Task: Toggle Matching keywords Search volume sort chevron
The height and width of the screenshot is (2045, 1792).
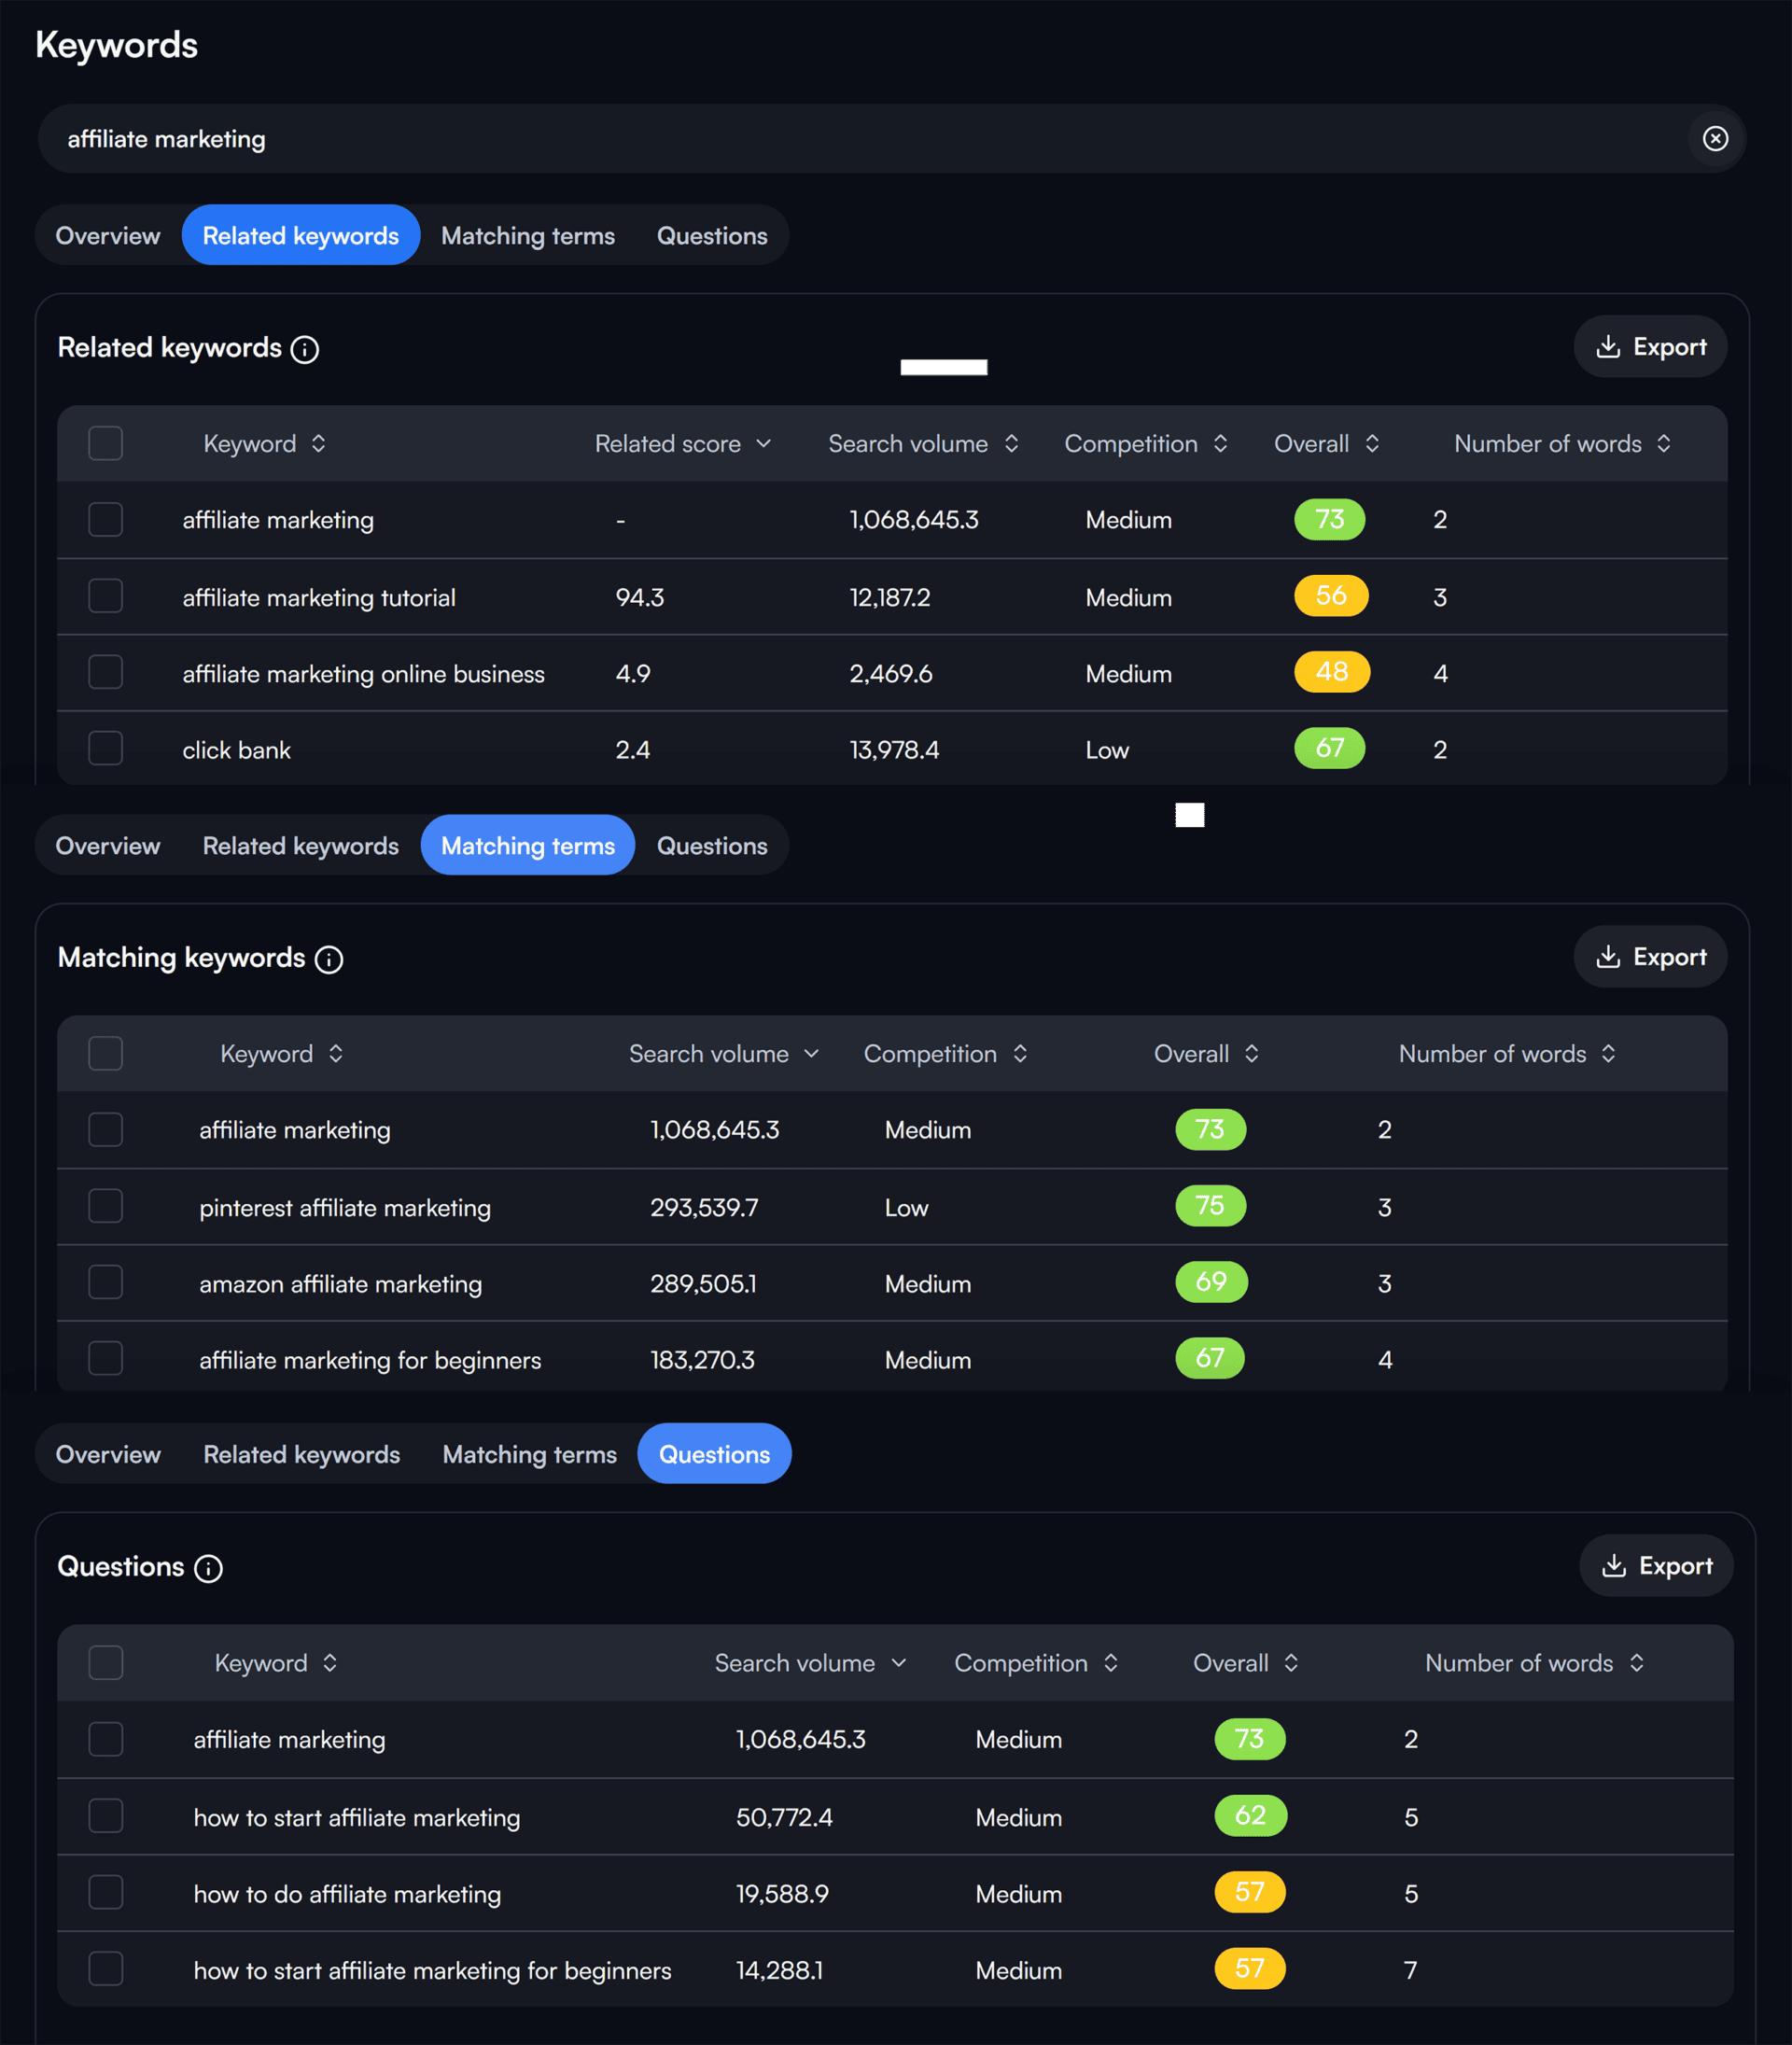Action: pyautogui.click(x=811, y=1053)
